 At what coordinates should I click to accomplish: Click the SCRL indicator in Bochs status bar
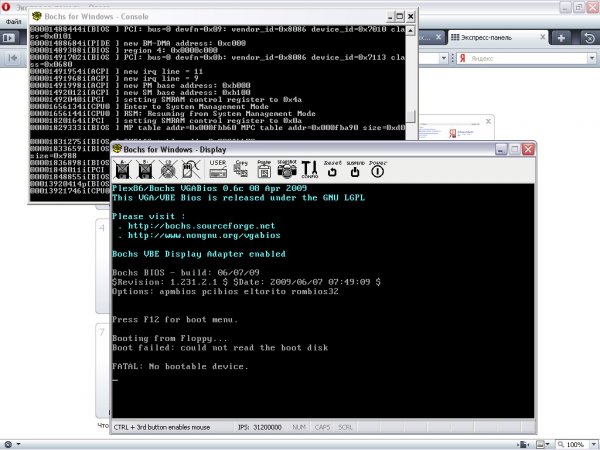(x=345, y=427)
